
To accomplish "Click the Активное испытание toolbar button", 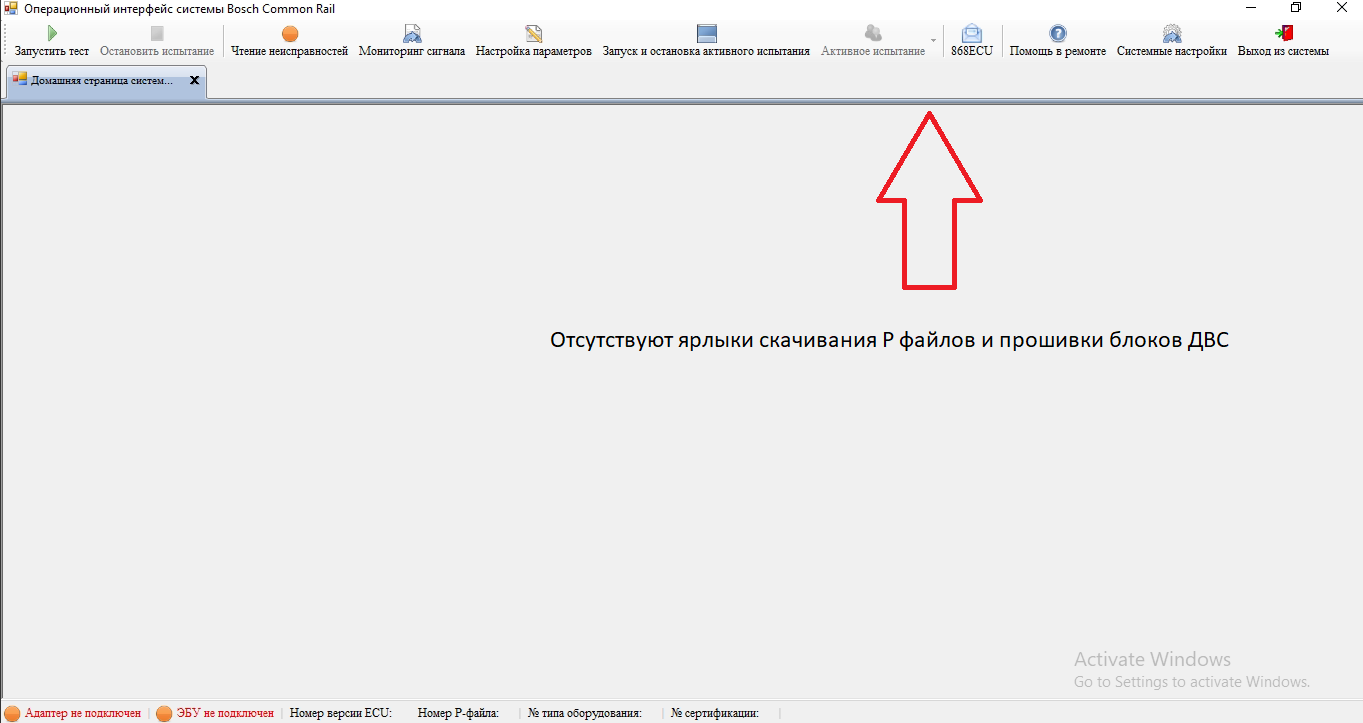I will pyautogui.click(x=873, y=41).
